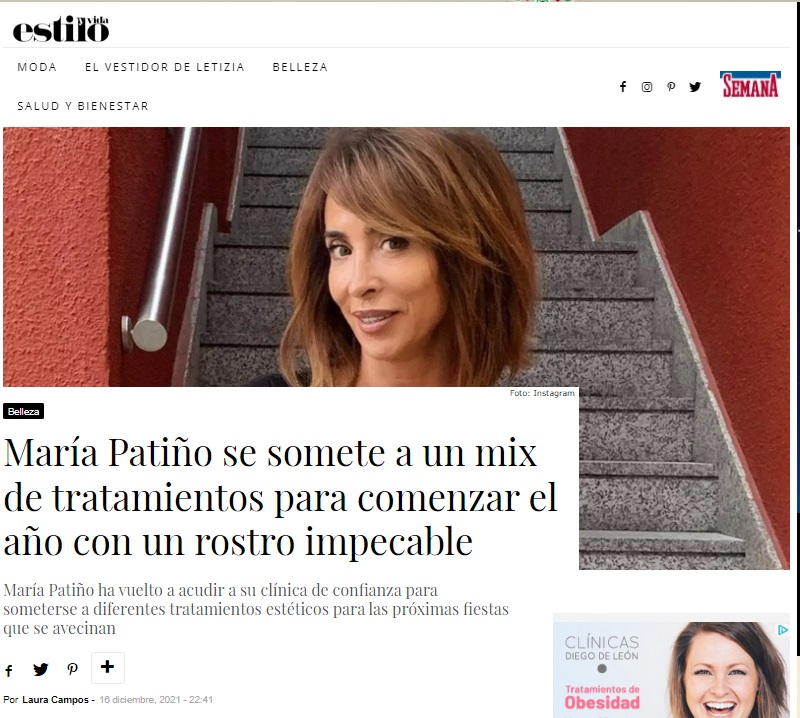Image resolution: width=800 pixels, height=718 pixels.
Task: Pin article with Pinterest share icon
Action: click(72, 670)
